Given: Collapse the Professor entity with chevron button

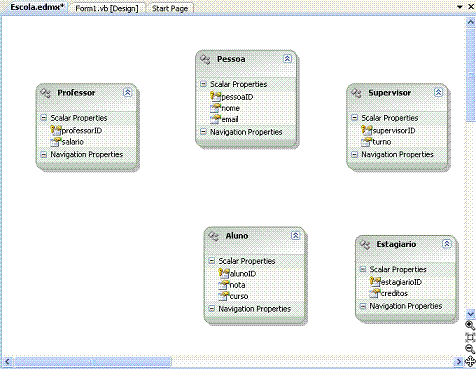Looking at the screenshot, I should pyautogui.click(x=127, y=92).
